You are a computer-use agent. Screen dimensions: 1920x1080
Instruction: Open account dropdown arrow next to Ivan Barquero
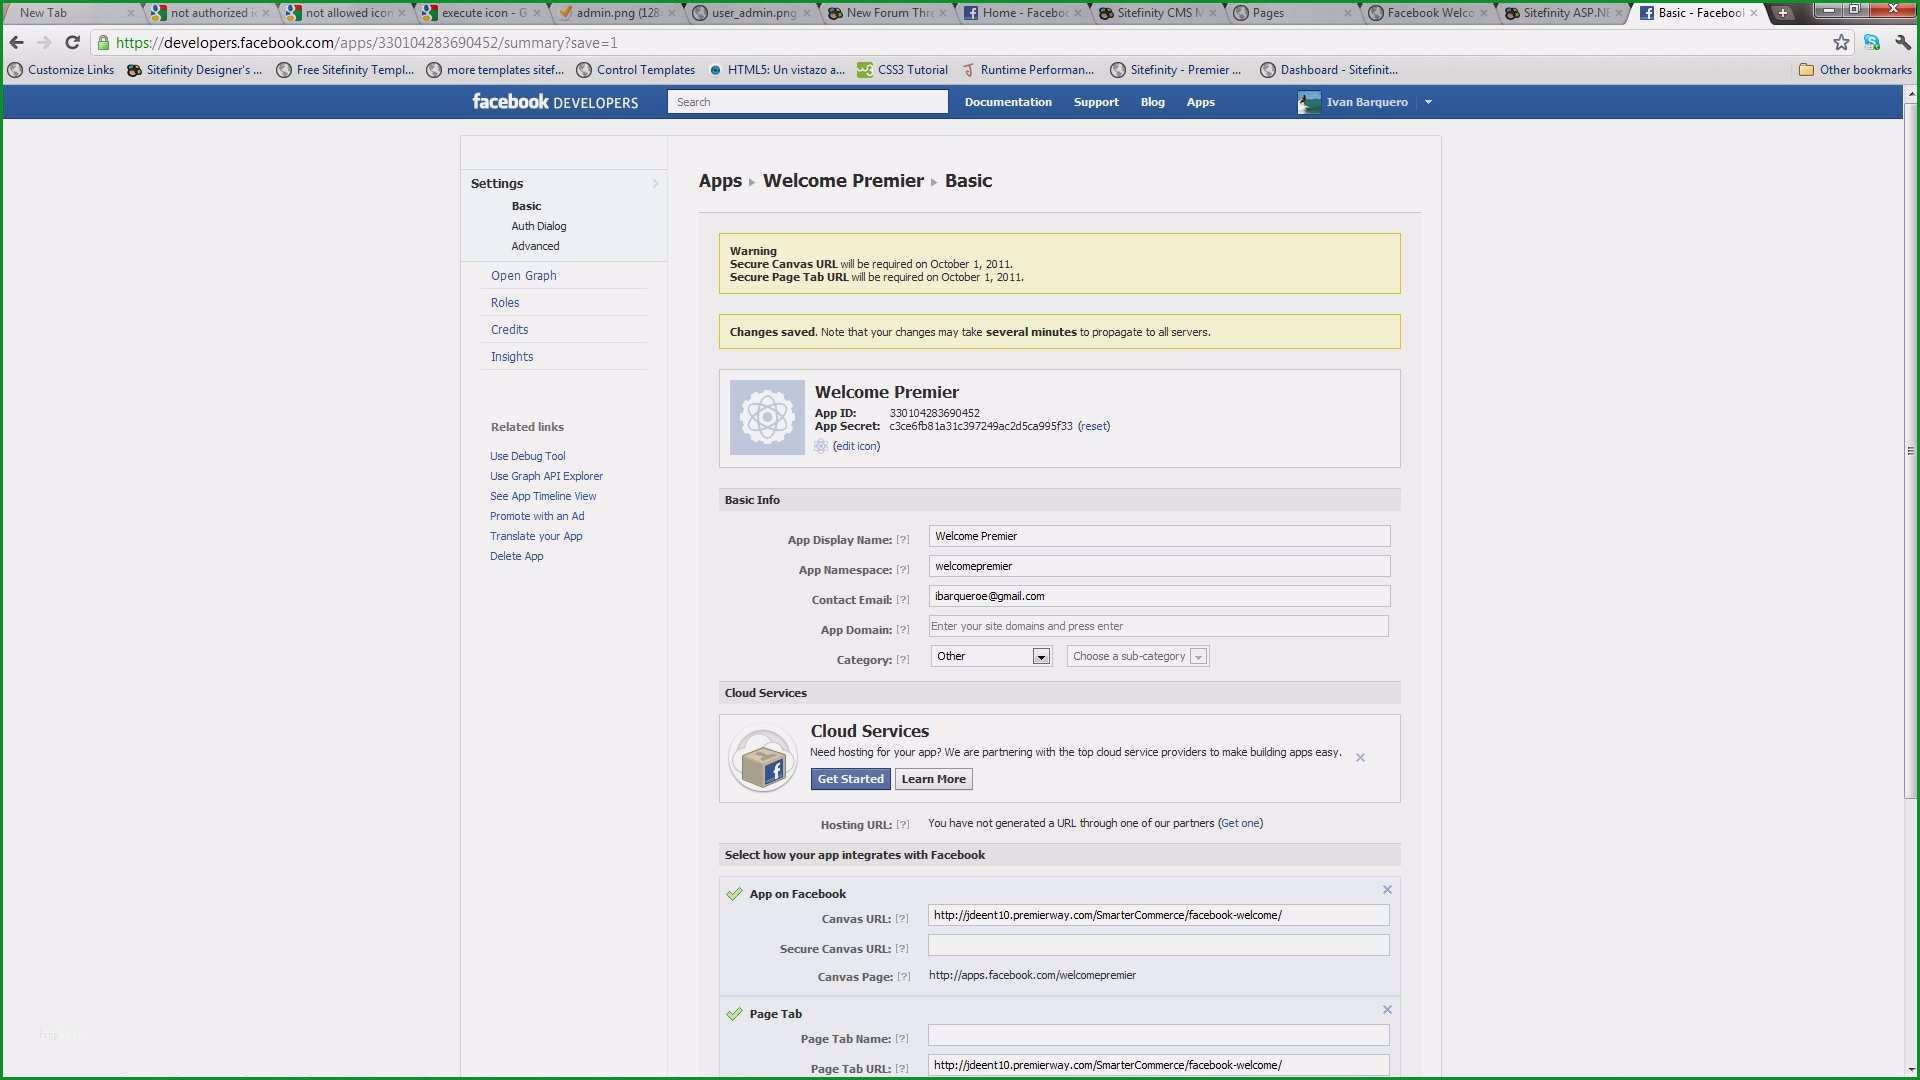1428,102
